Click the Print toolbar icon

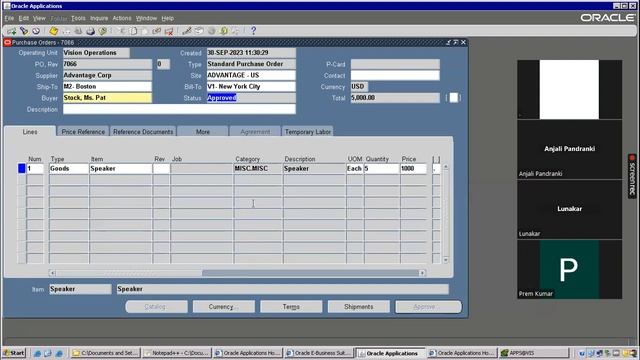(90, 31)
